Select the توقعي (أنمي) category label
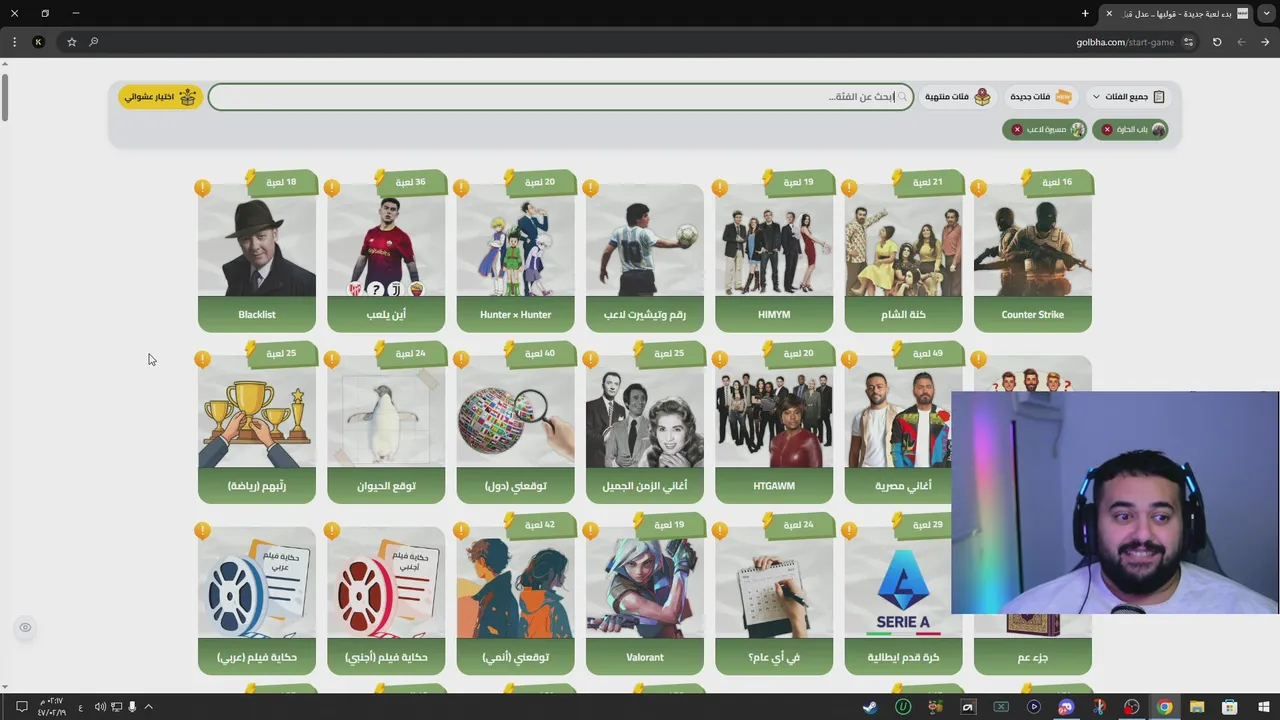The height and width of the screenshot is (720, 1280). (516, 657)
